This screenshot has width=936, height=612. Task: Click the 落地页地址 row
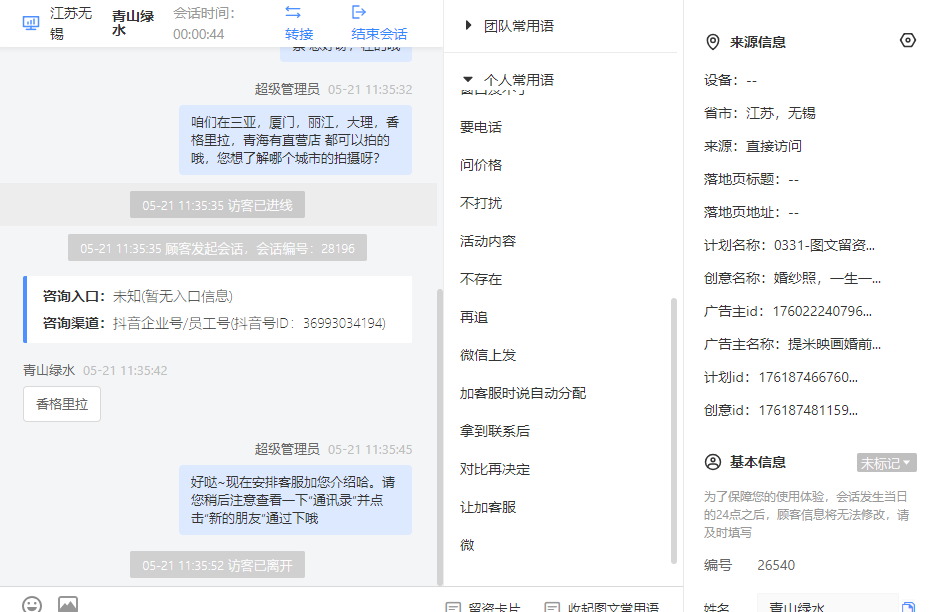(751, 212)
